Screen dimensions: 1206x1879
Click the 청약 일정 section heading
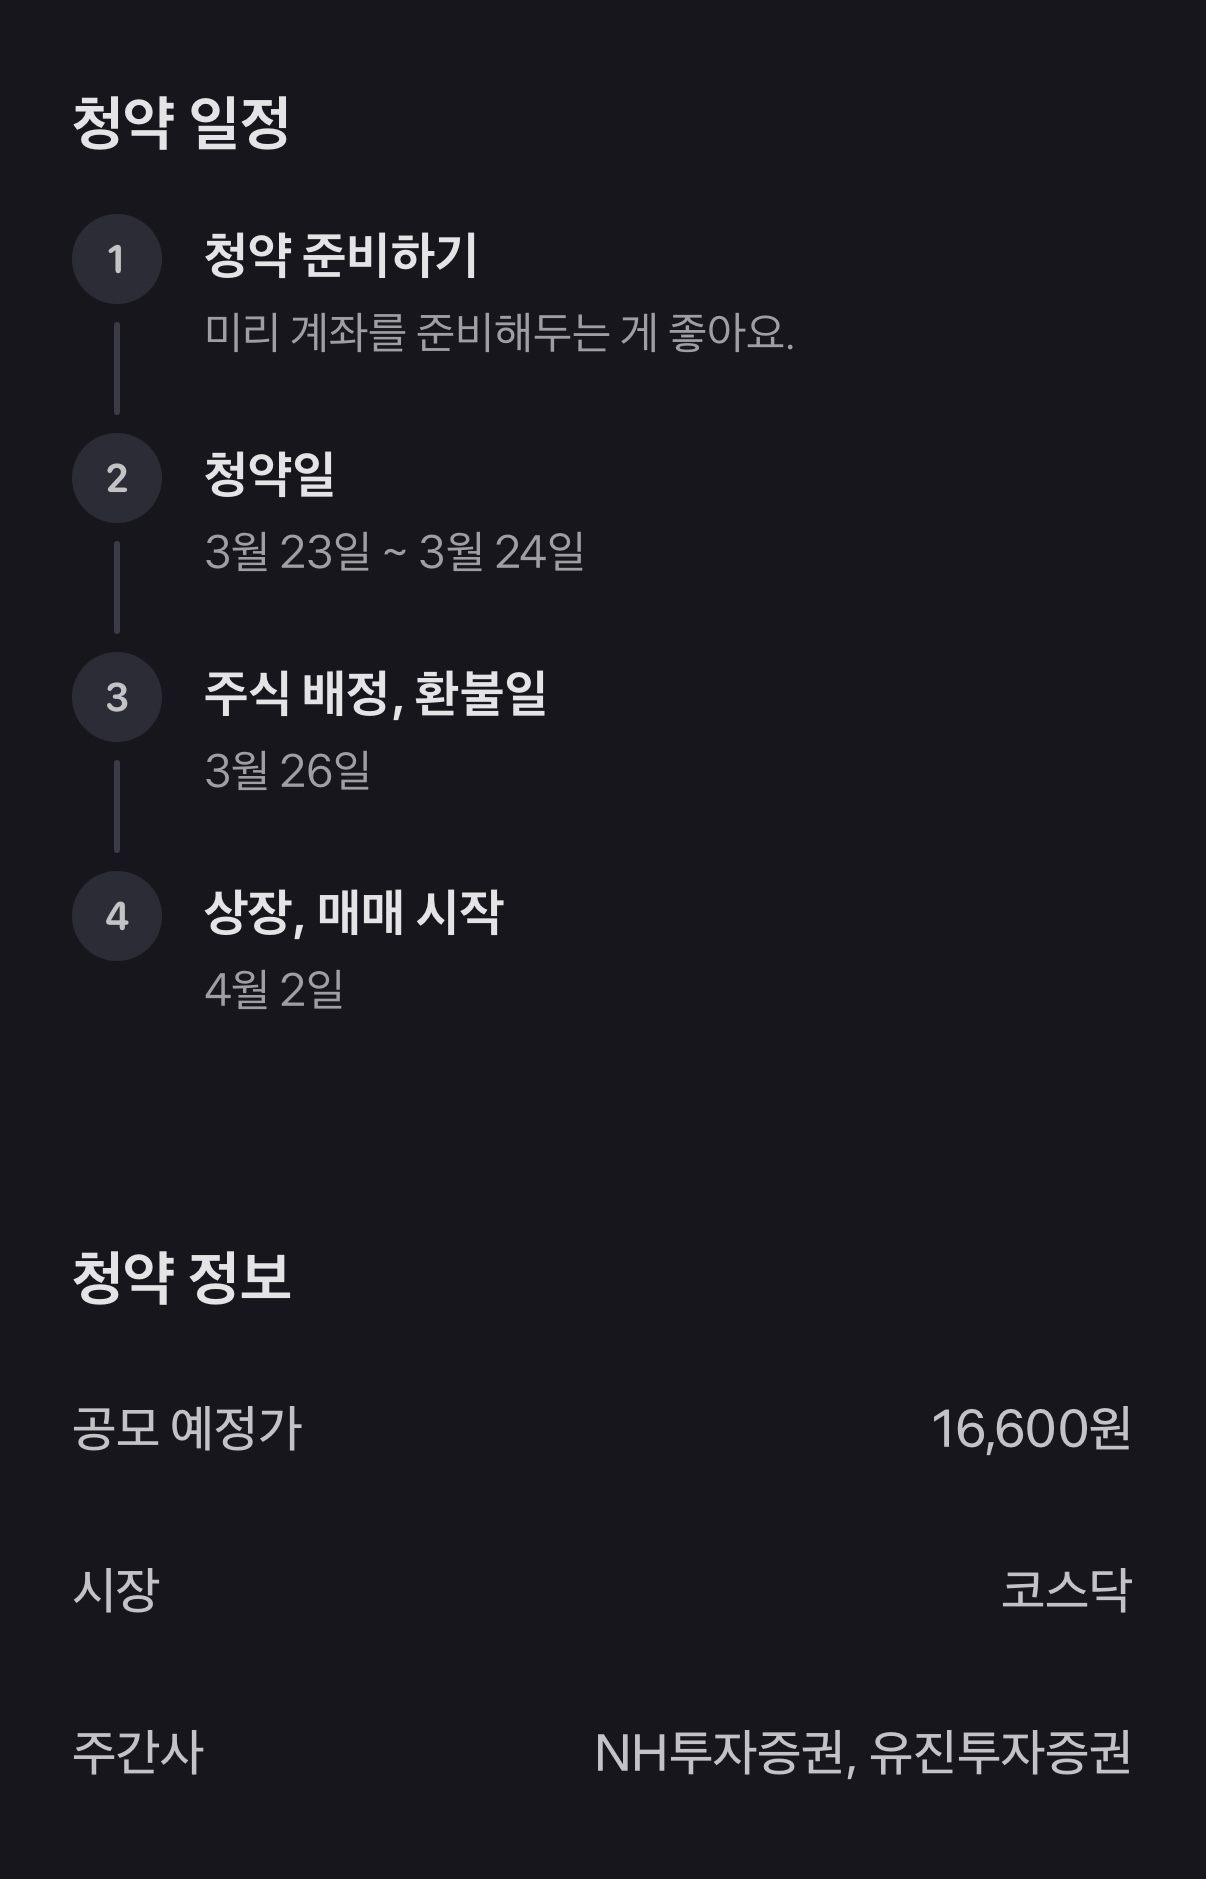click(x=181, y=123)
